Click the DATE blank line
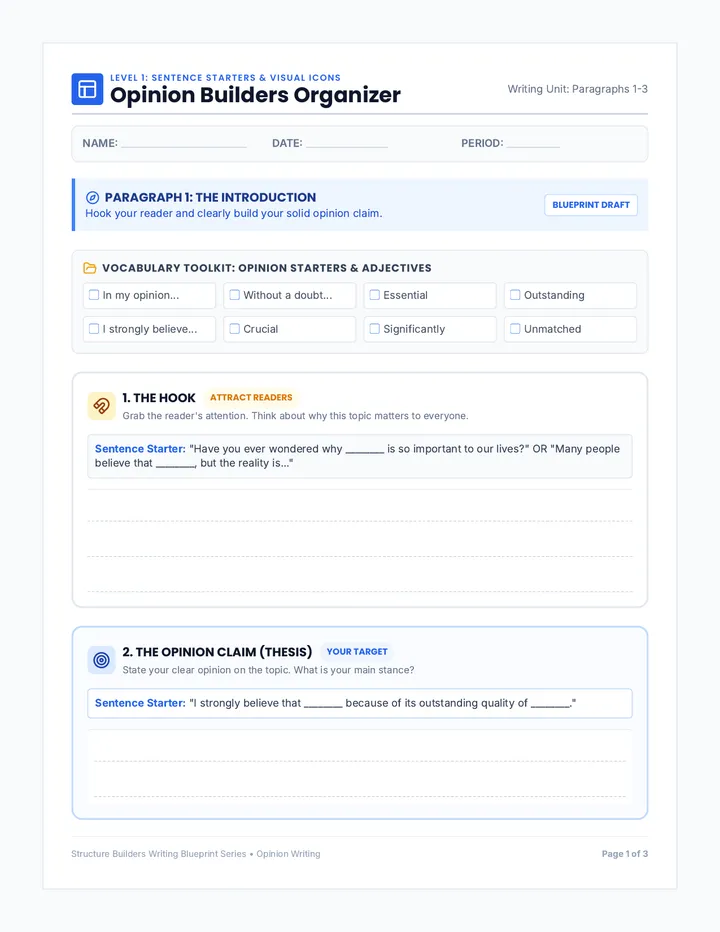 (x=347, y=144)
